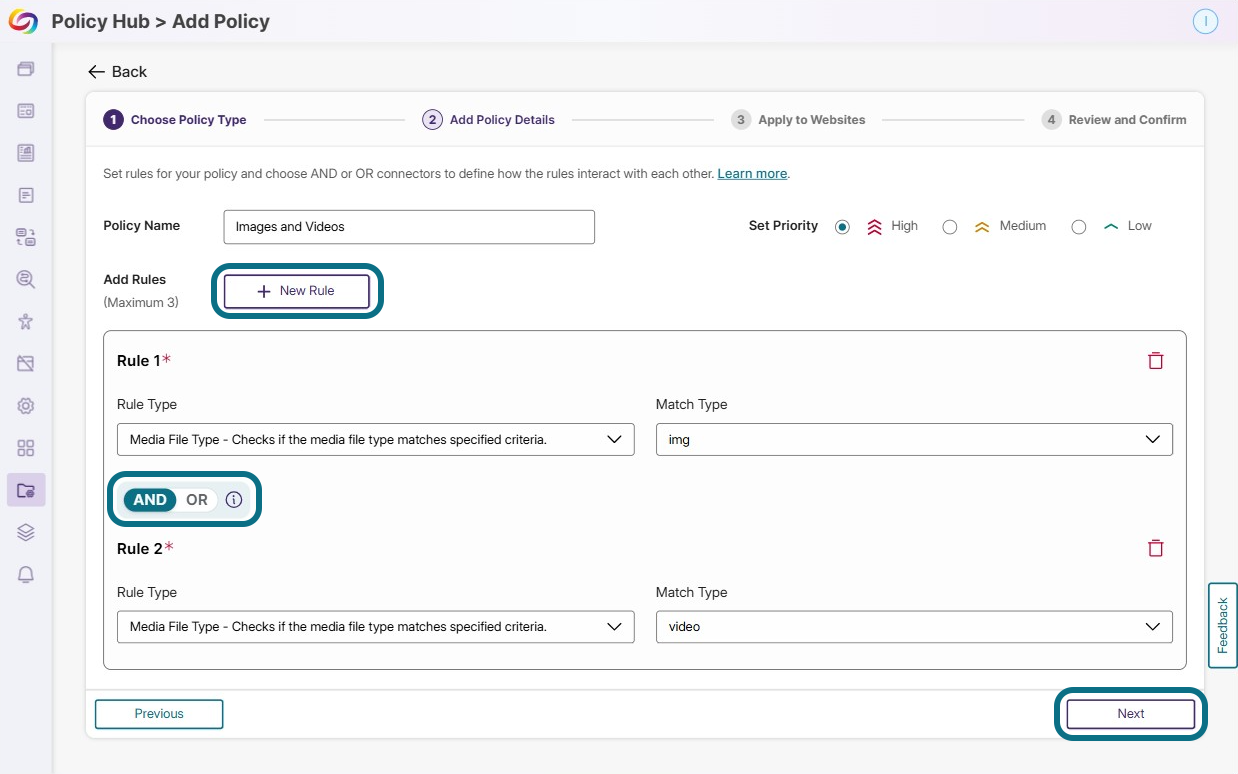Click the Policy Name input field

point(409,227)
